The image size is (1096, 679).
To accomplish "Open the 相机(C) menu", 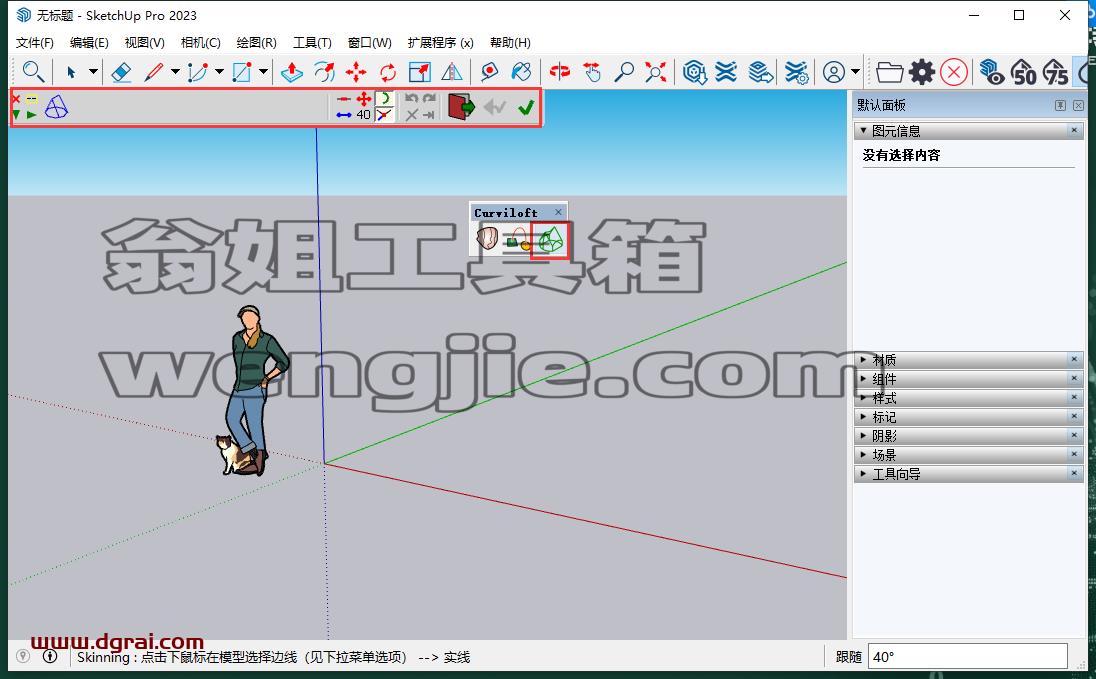I will tap(201, 43).
